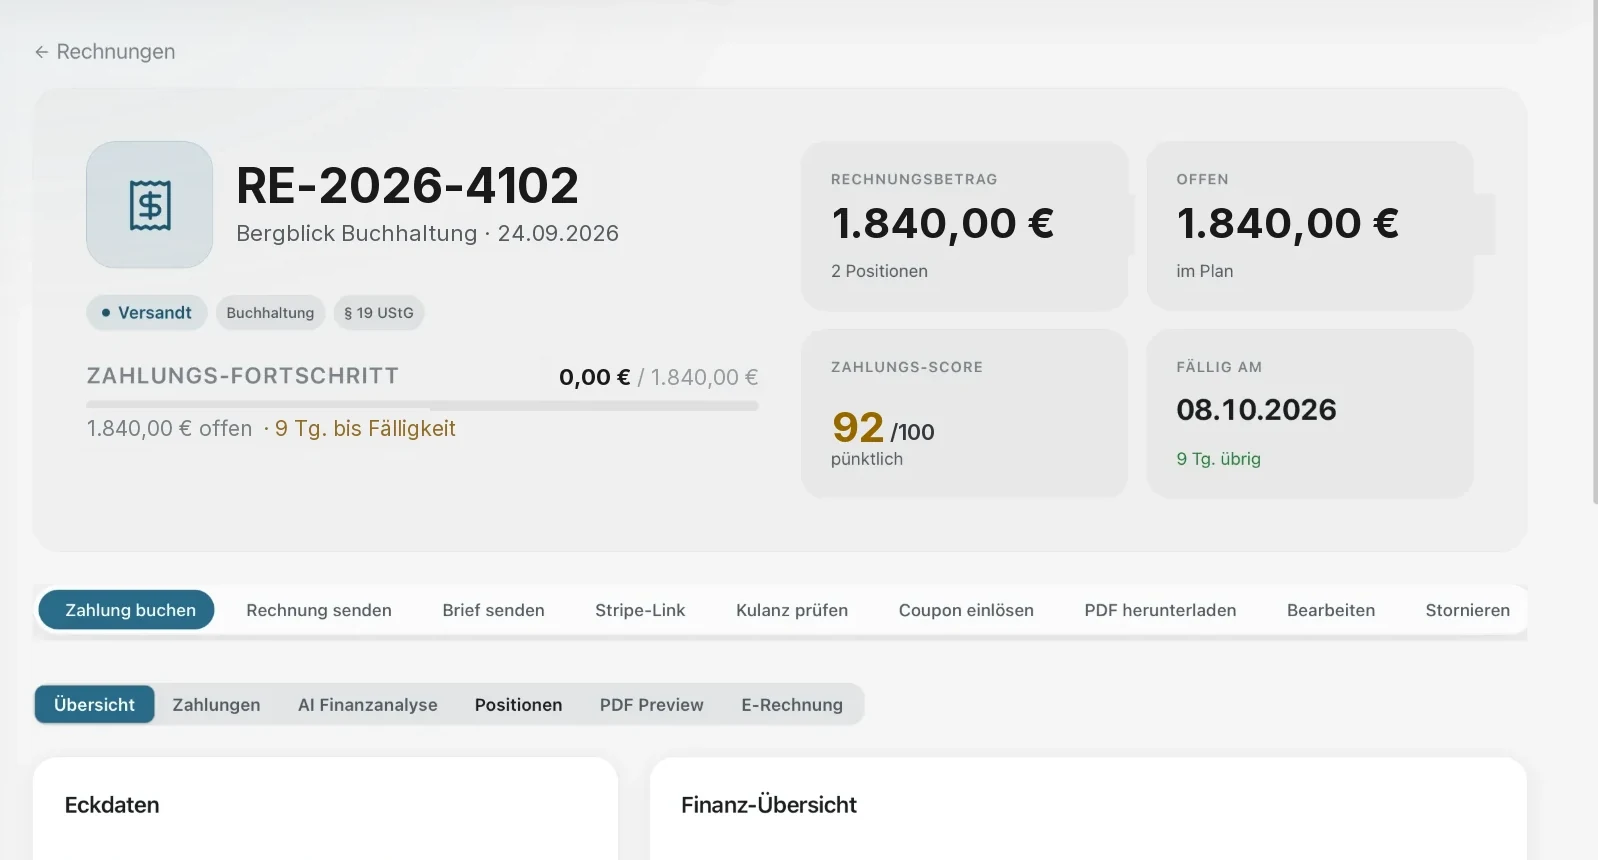The image size is (1598, 860).
Task: Click the Buchhaltung tag
Action: pyautogui.click(x=270, y=313)
